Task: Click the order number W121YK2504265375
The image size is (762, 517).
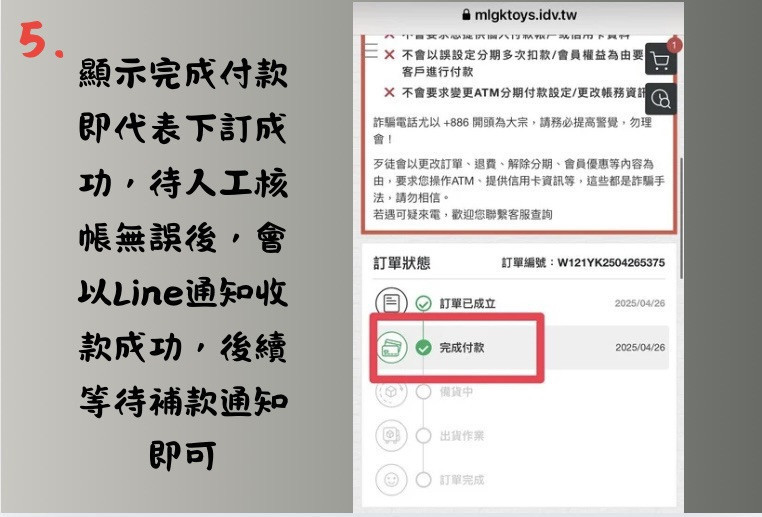Action: [x=611, y=263]
